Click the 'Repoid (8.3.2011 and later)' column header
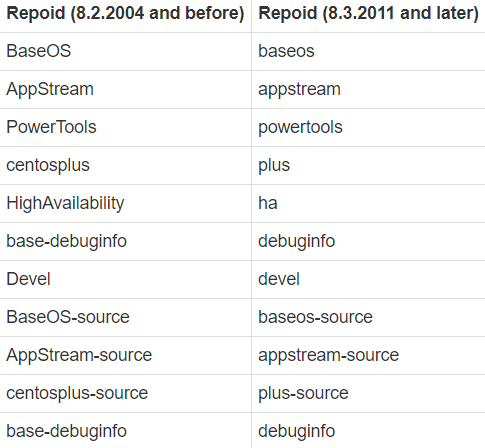Screen dimensions: 485x448 [368, 14]
